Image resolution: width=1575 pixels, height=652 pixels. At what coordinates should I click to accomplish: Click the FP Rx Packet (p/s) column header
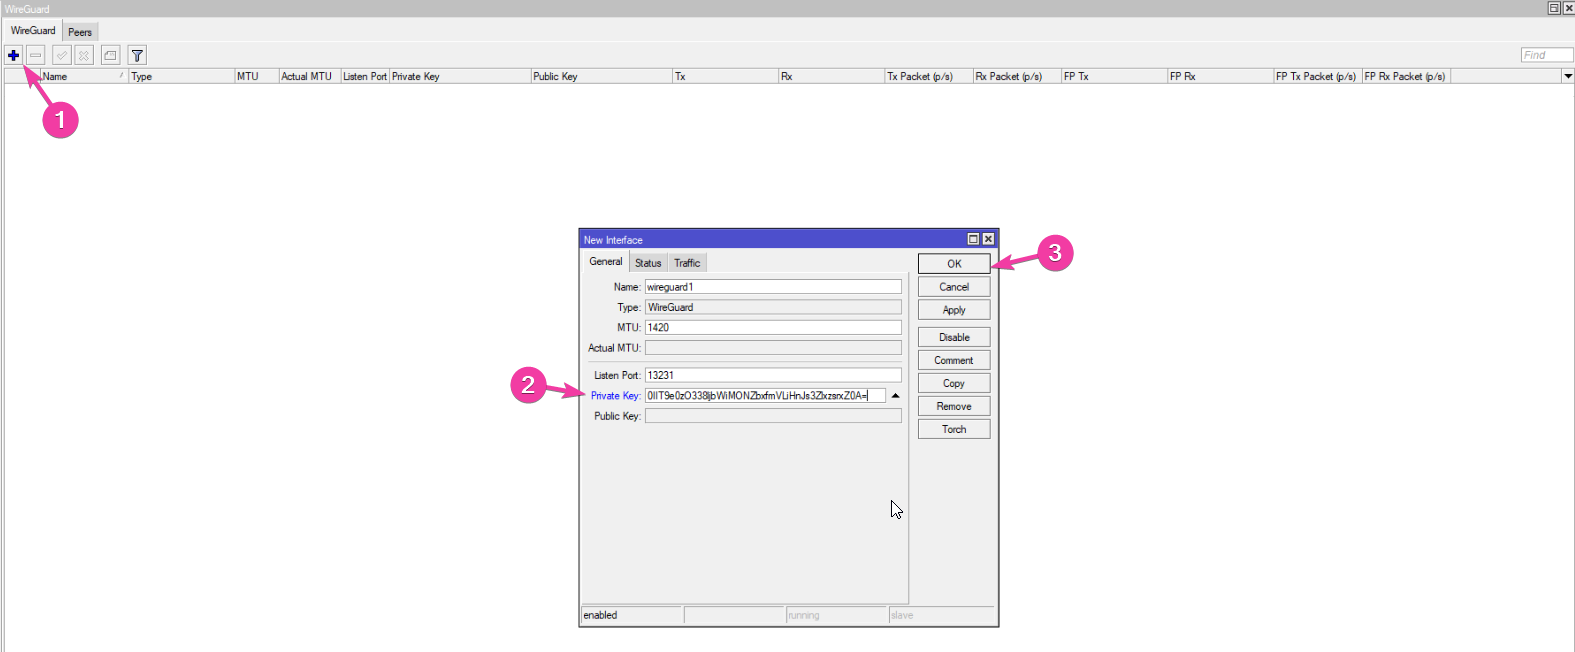(1406, 76)
